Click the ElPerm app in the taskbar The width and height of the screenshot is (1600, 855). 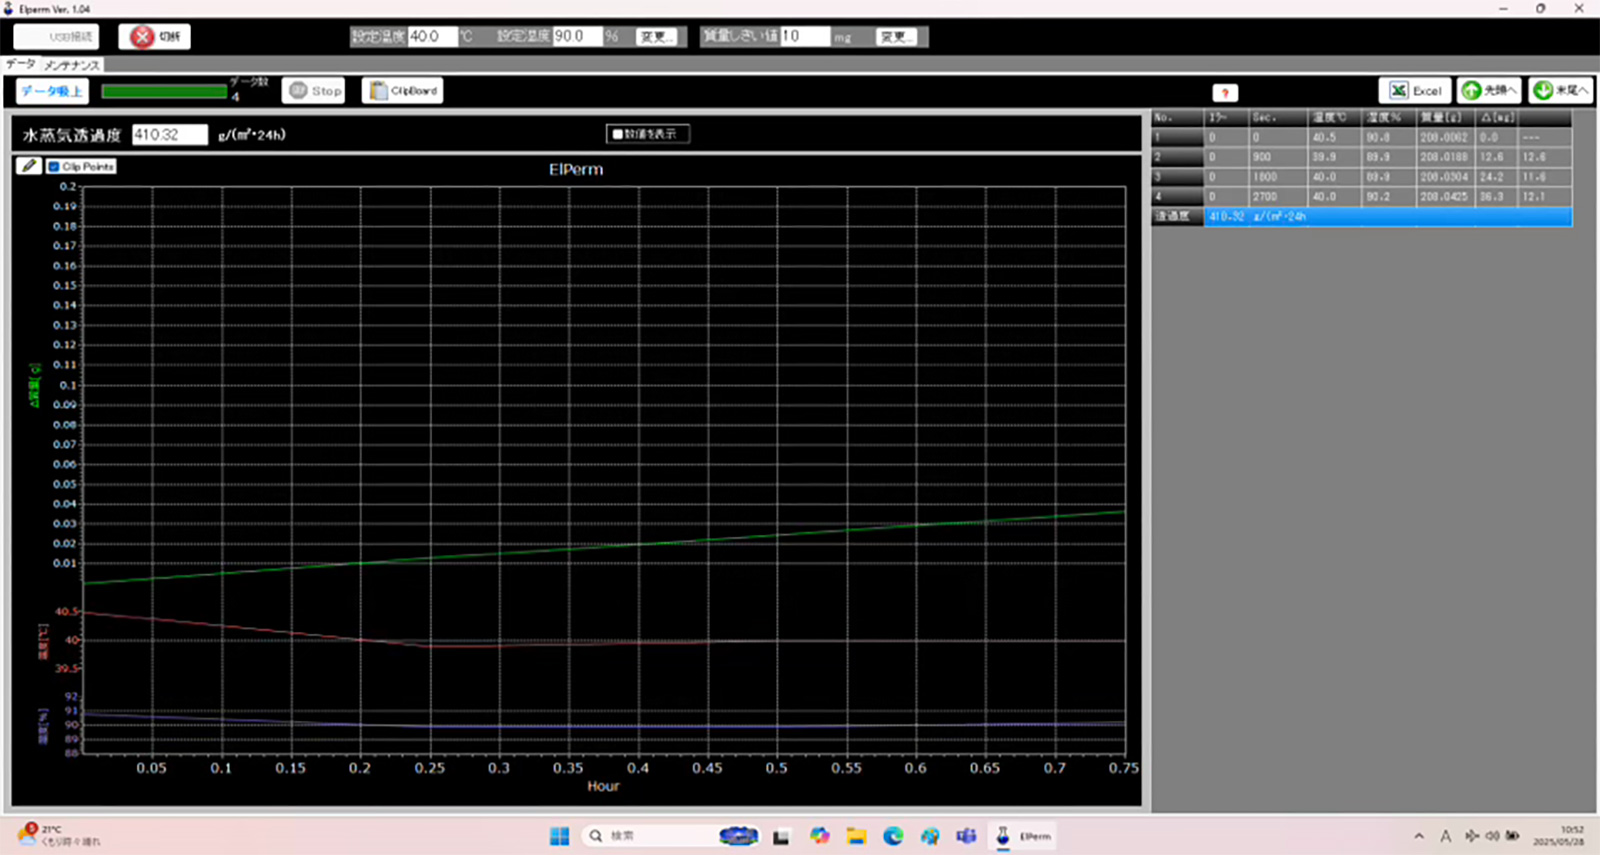pos(1022,836)
